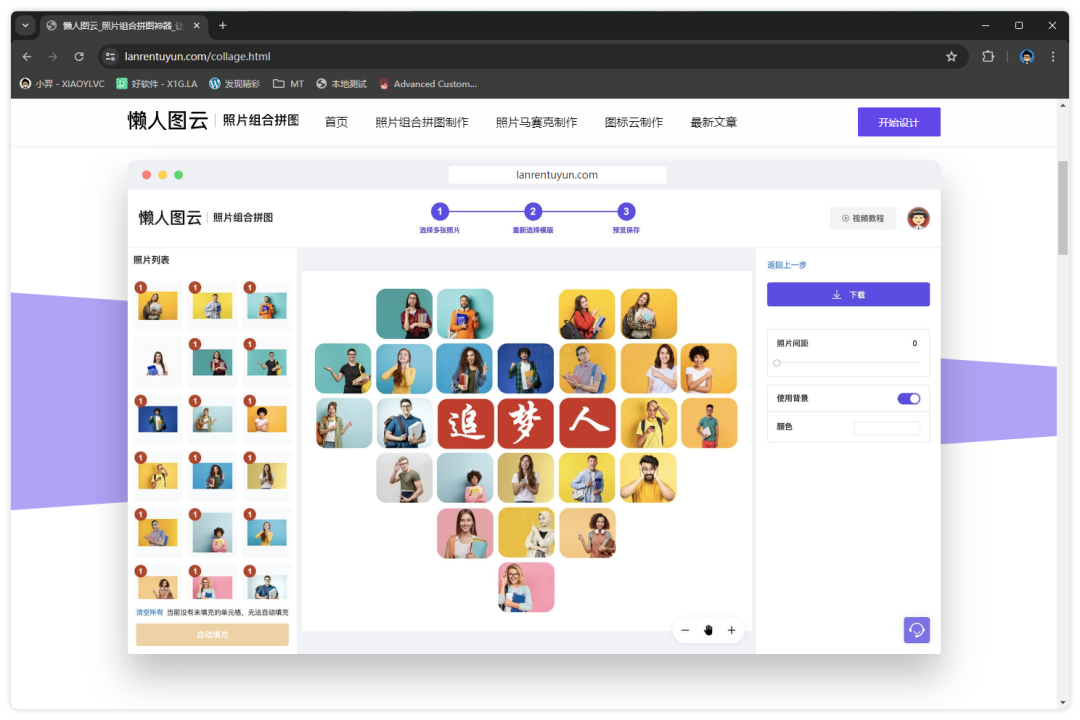Image resolution: width=1080 pixels, height=720 pixels.
Task: Click the 自动填充 auto fill button
Action: pyautogui.click(x=212, y=635)
